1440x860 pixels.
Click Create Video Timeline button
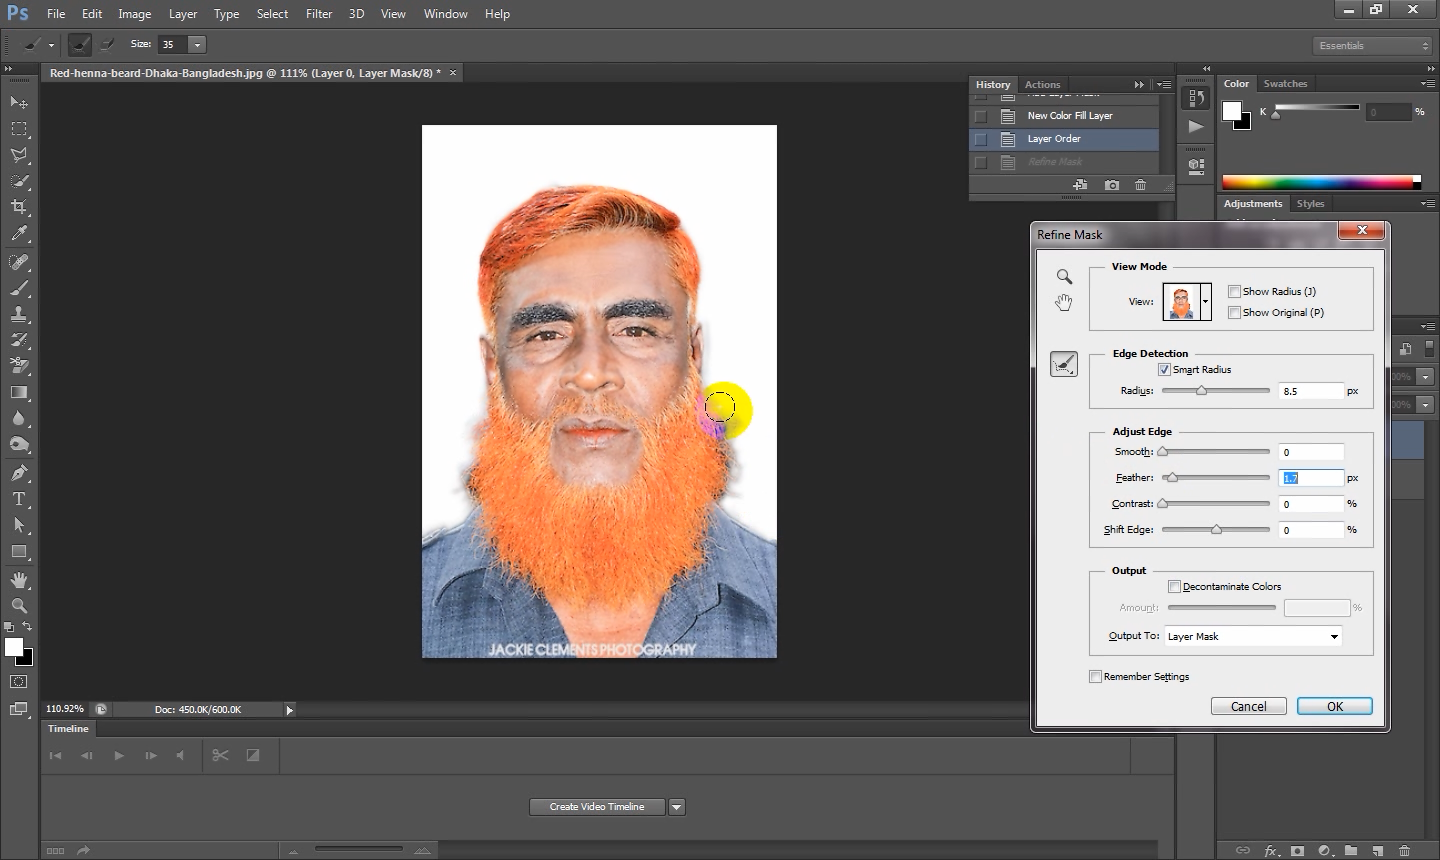coord(597,807)
